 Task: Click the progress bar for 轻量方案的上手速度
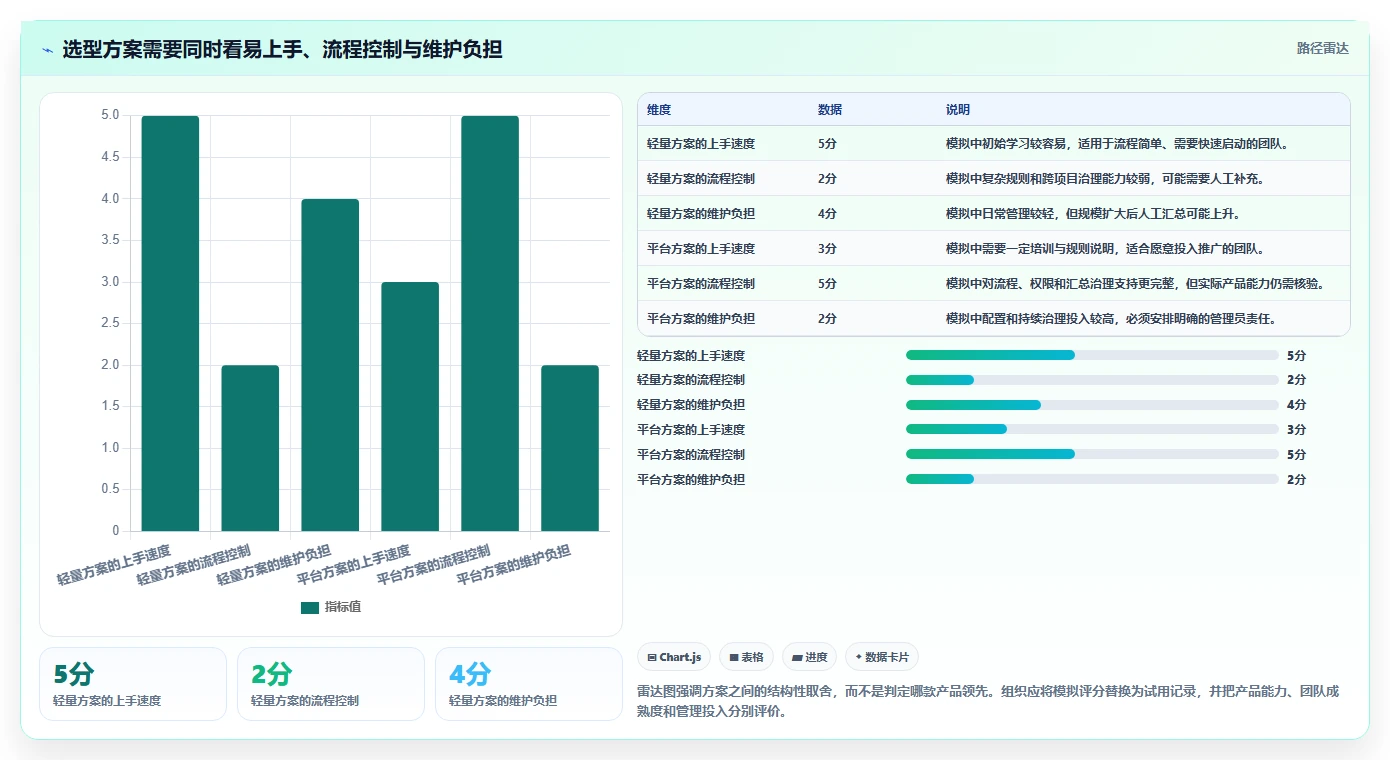pos(1092,355)
